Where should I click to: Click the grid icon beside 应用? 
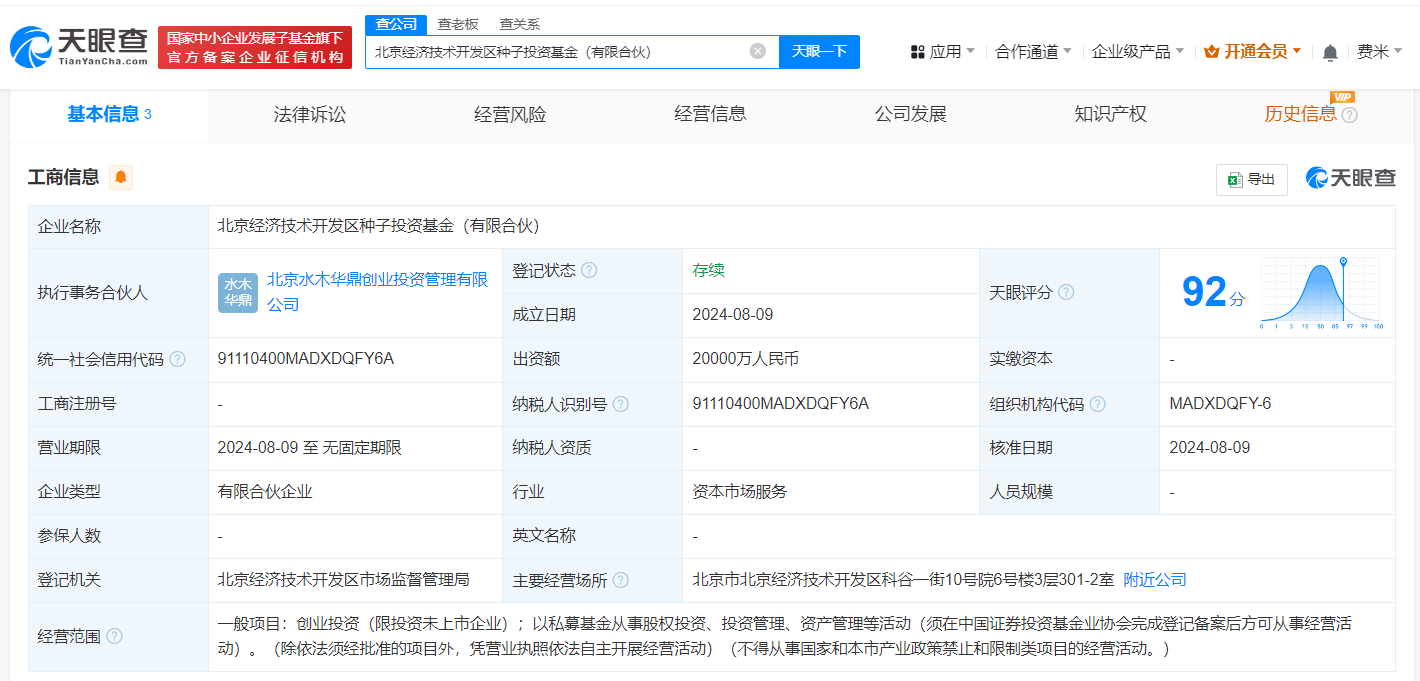tap(916, 51)
